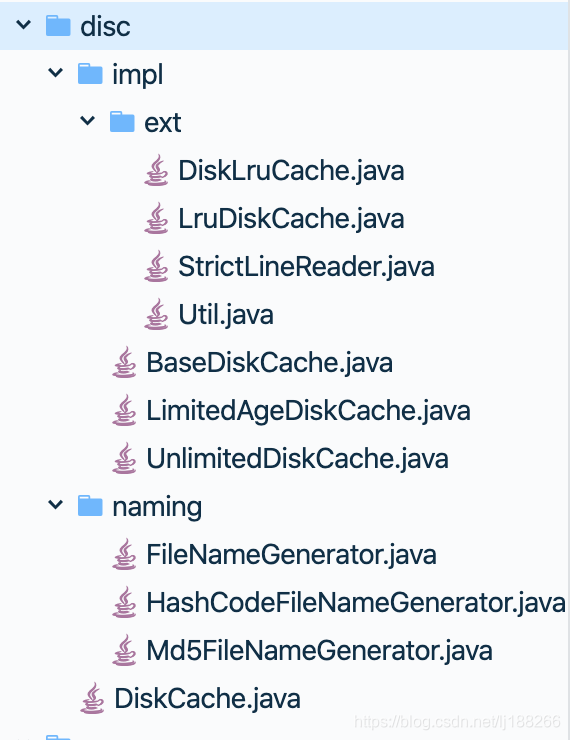Open Util.java file
The image size is (570, 740).
click(x=226, y=315)
